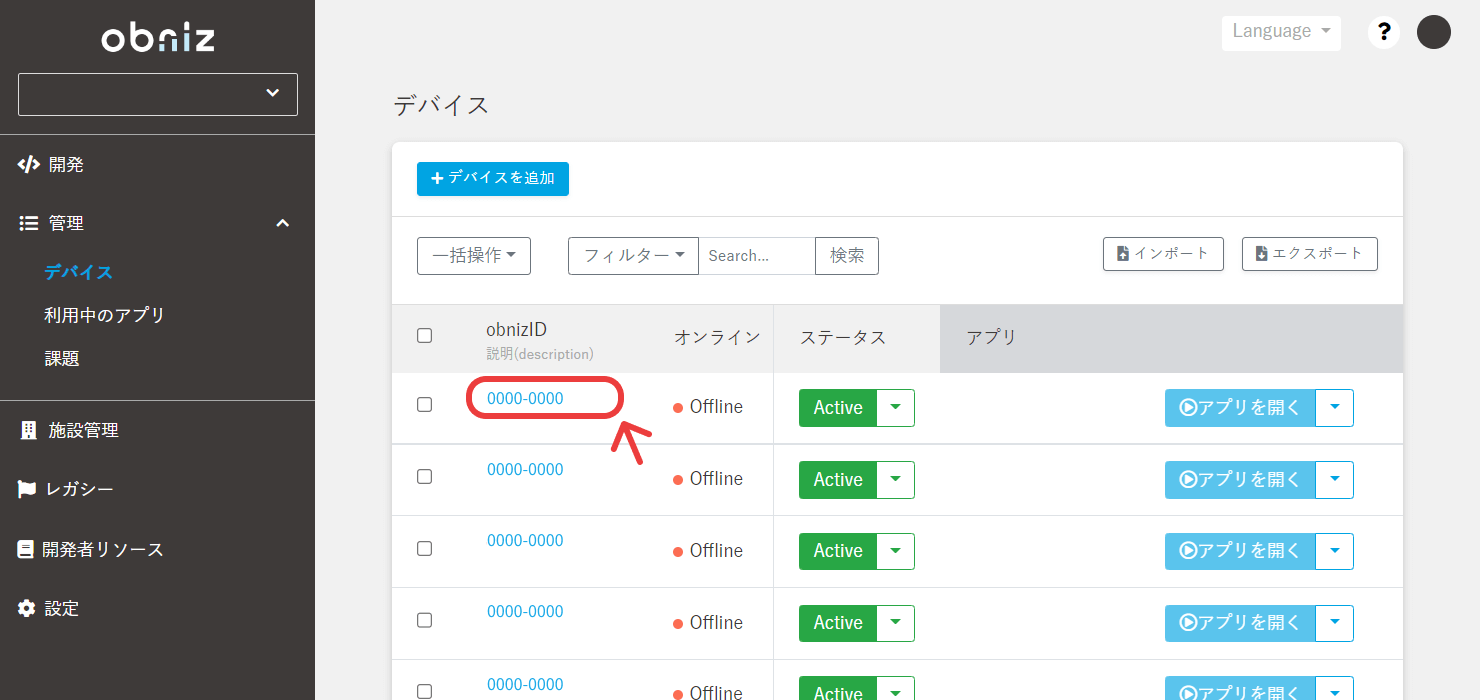Click the 開発者リソース book icon

coord(26,549)
